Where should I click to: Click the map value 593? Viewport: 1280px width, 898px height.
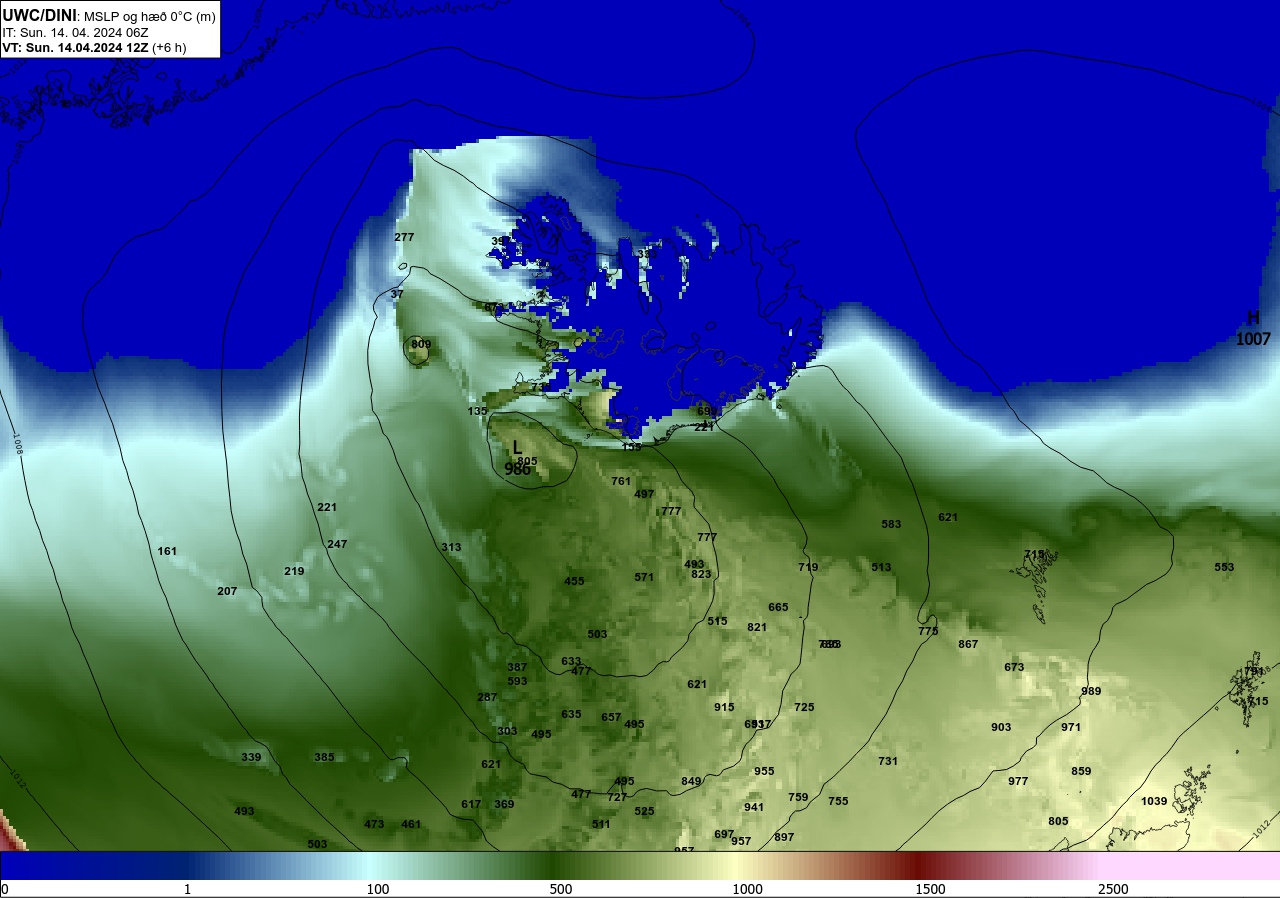(517, 681)
